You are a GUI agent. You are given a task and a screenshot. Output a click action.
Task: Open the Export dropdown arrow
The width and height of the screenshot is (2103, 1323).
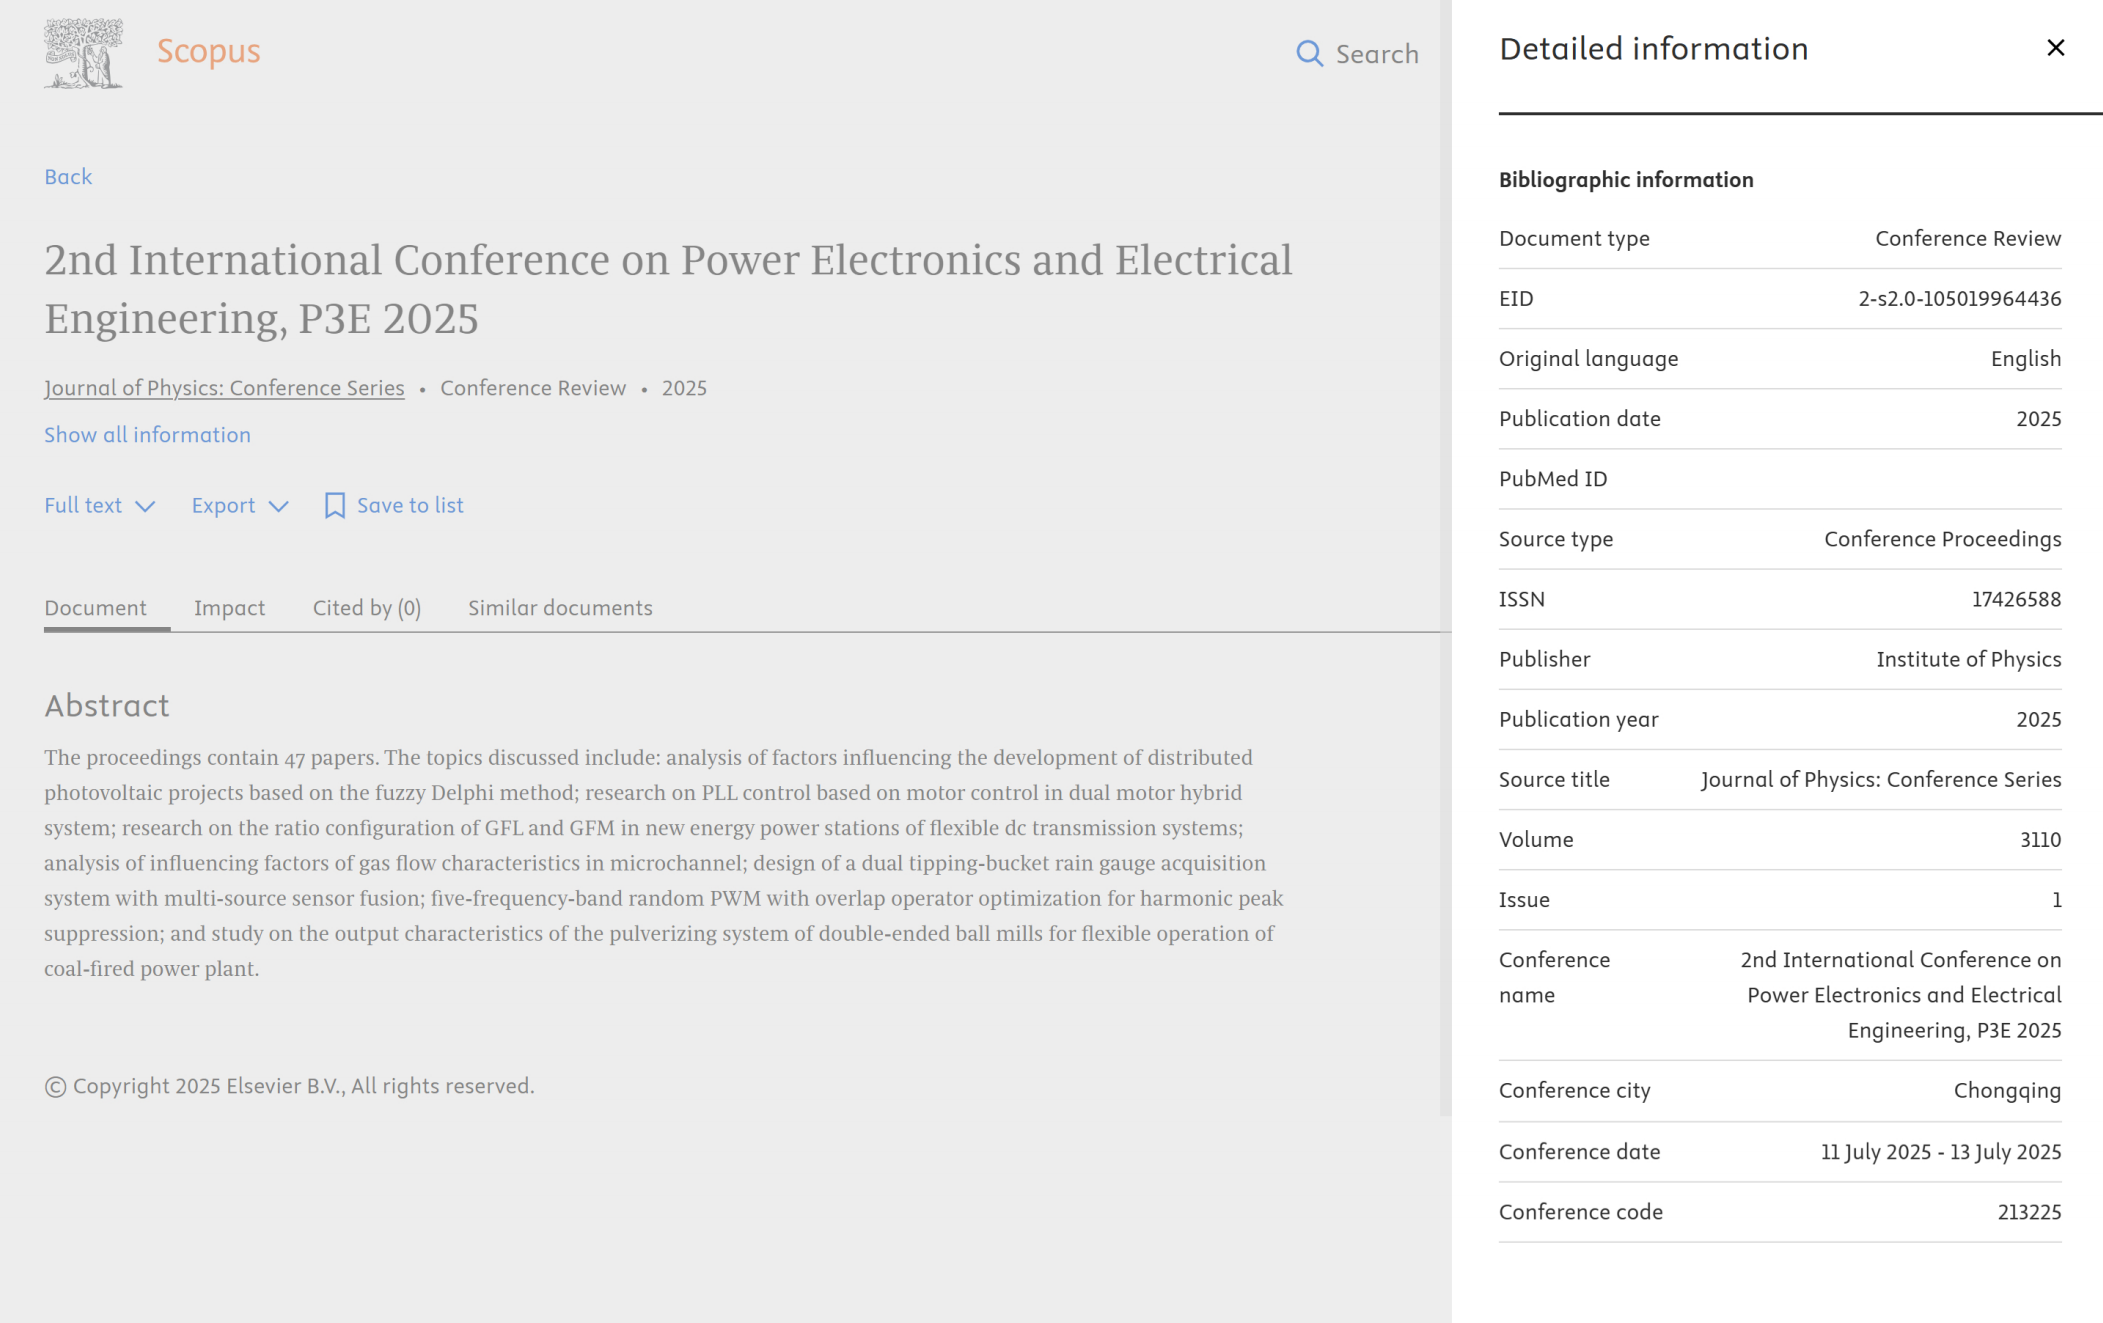point(279,506)
